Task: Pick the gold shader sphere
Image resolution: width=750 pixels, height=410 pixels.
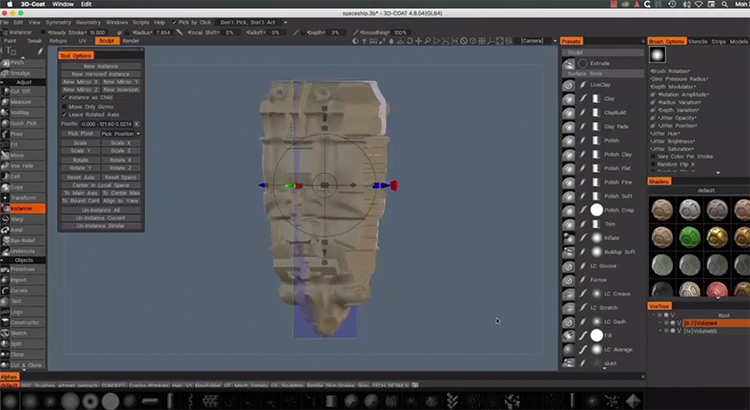Action: 717,236
